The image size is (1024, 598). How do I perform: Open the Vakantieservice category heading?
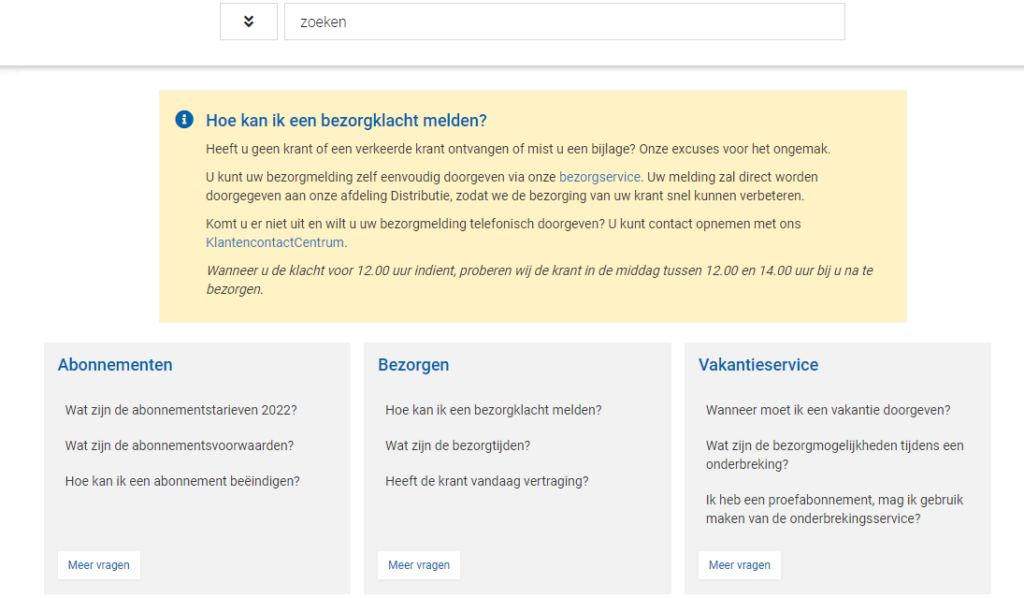[x=758, y=364]
